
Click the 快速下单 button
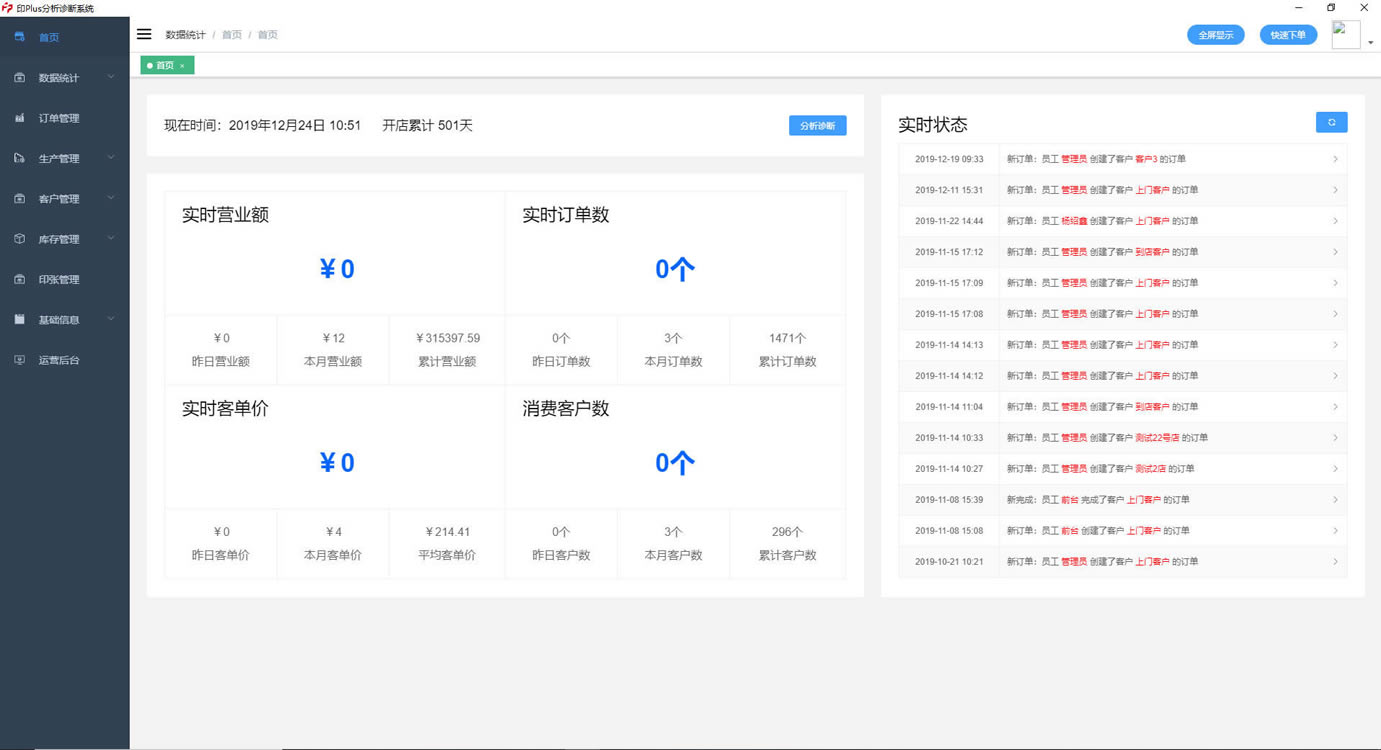tap(1288, 34)
